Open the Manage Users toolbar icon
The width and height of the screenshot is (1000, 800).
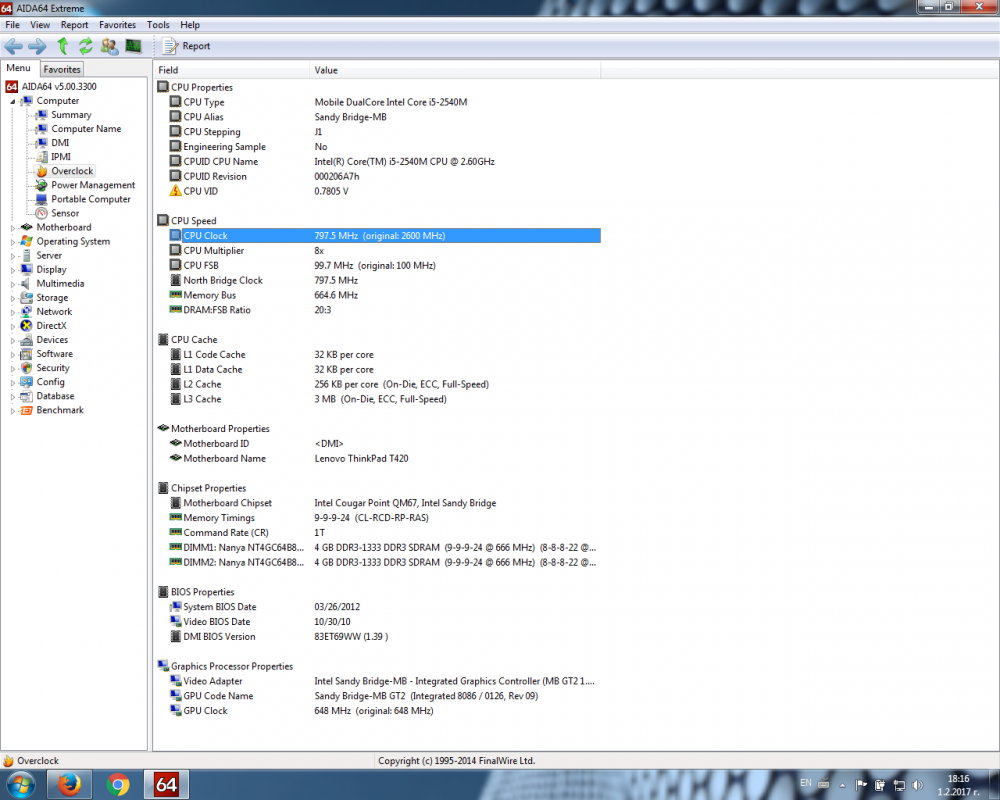pyautogui.click(x=110, y=46)
